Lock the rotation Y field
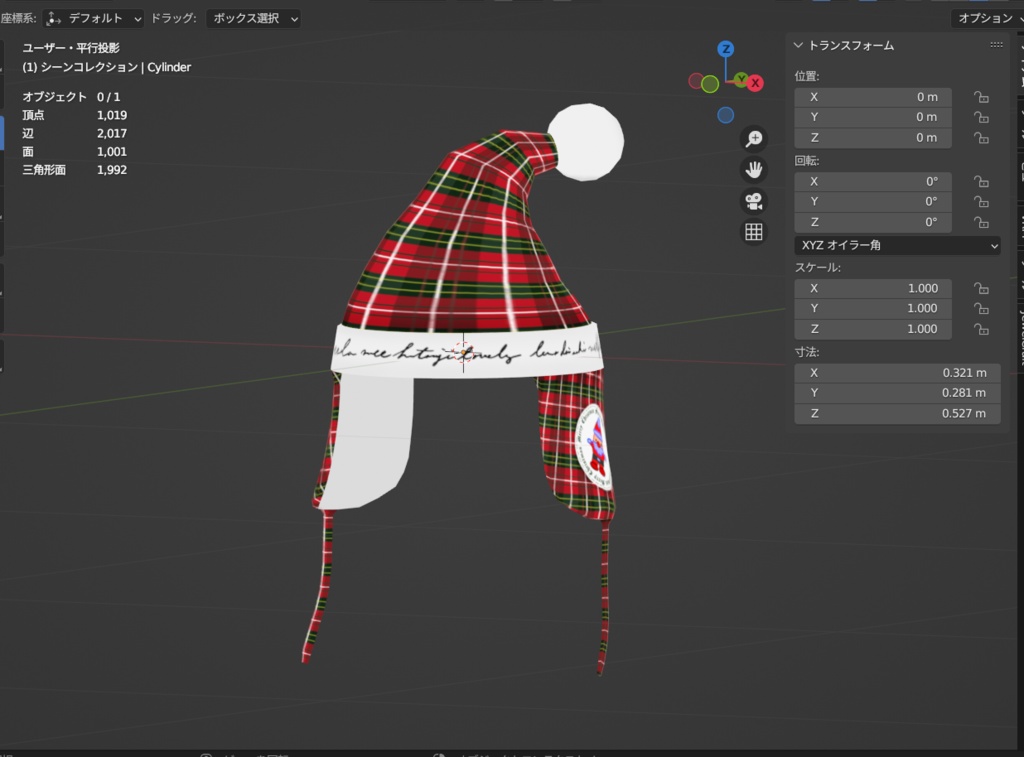This screenshot has width=1024, height=757. coord(981,202)
